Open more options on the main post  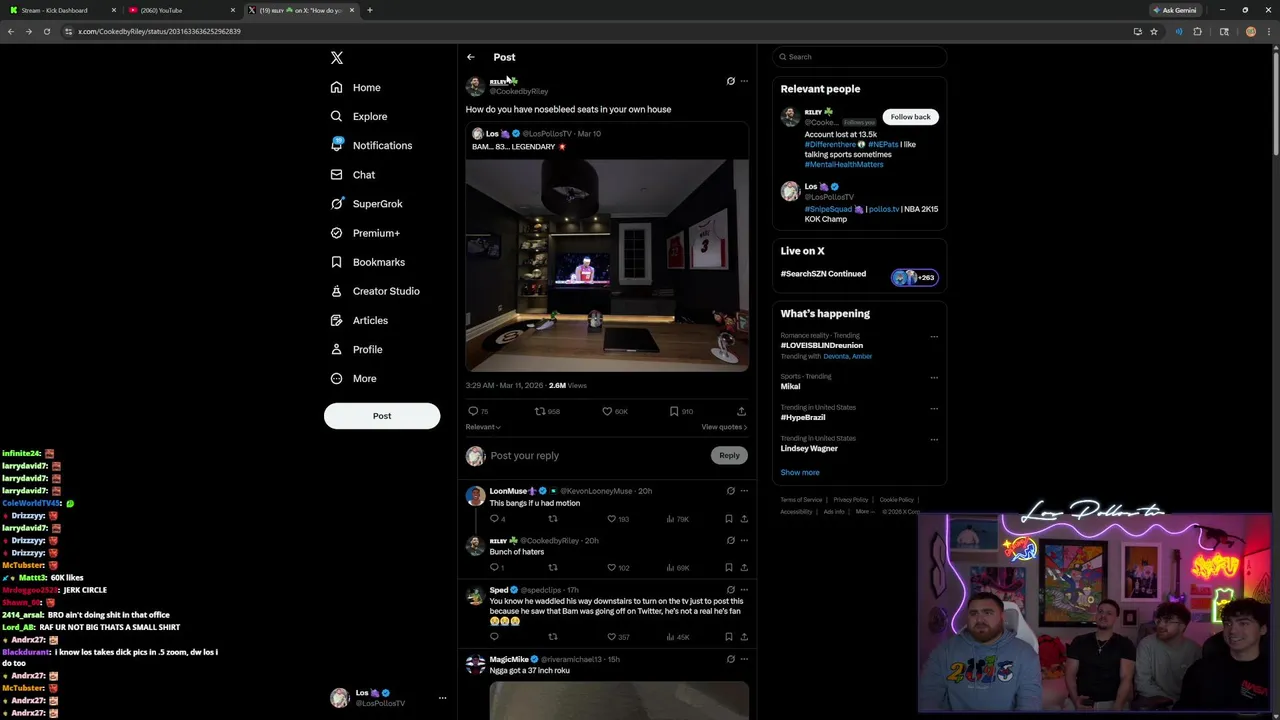pos(744,81)
